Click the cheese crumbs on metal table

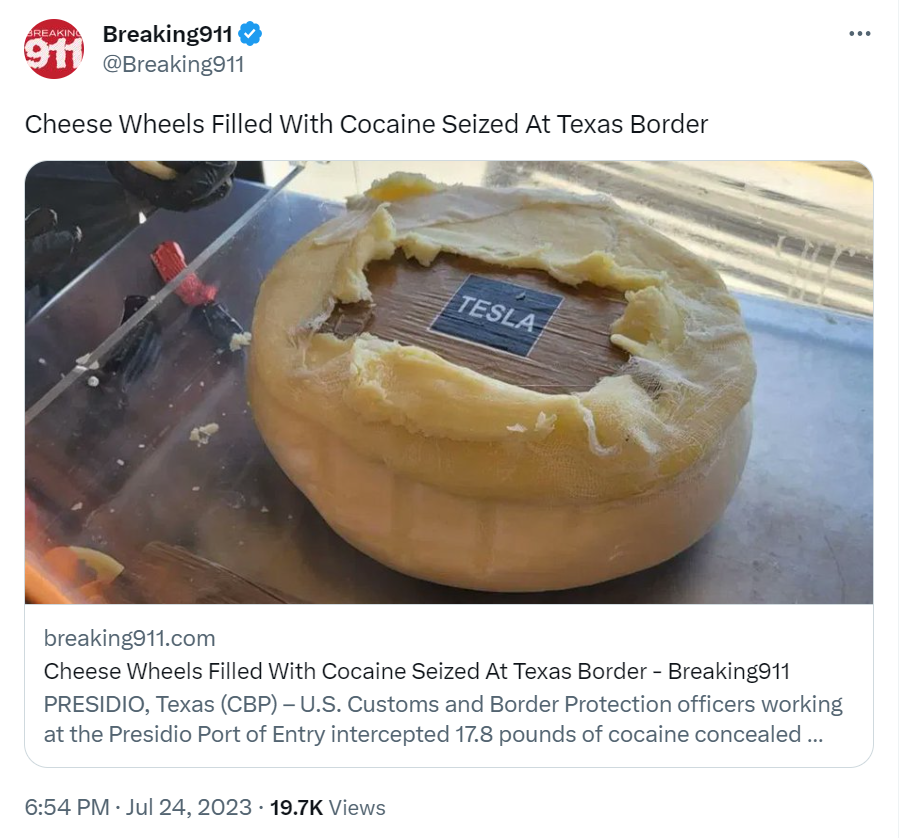coord(204,433)
